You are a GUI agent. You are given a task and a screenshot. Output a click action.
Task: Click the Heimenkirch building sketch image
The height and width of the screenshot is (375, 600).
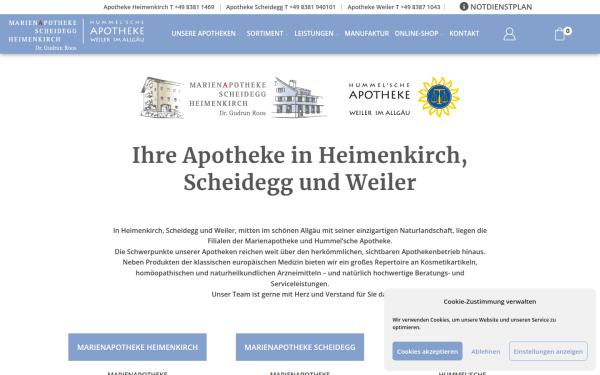(x=162, y=98)
